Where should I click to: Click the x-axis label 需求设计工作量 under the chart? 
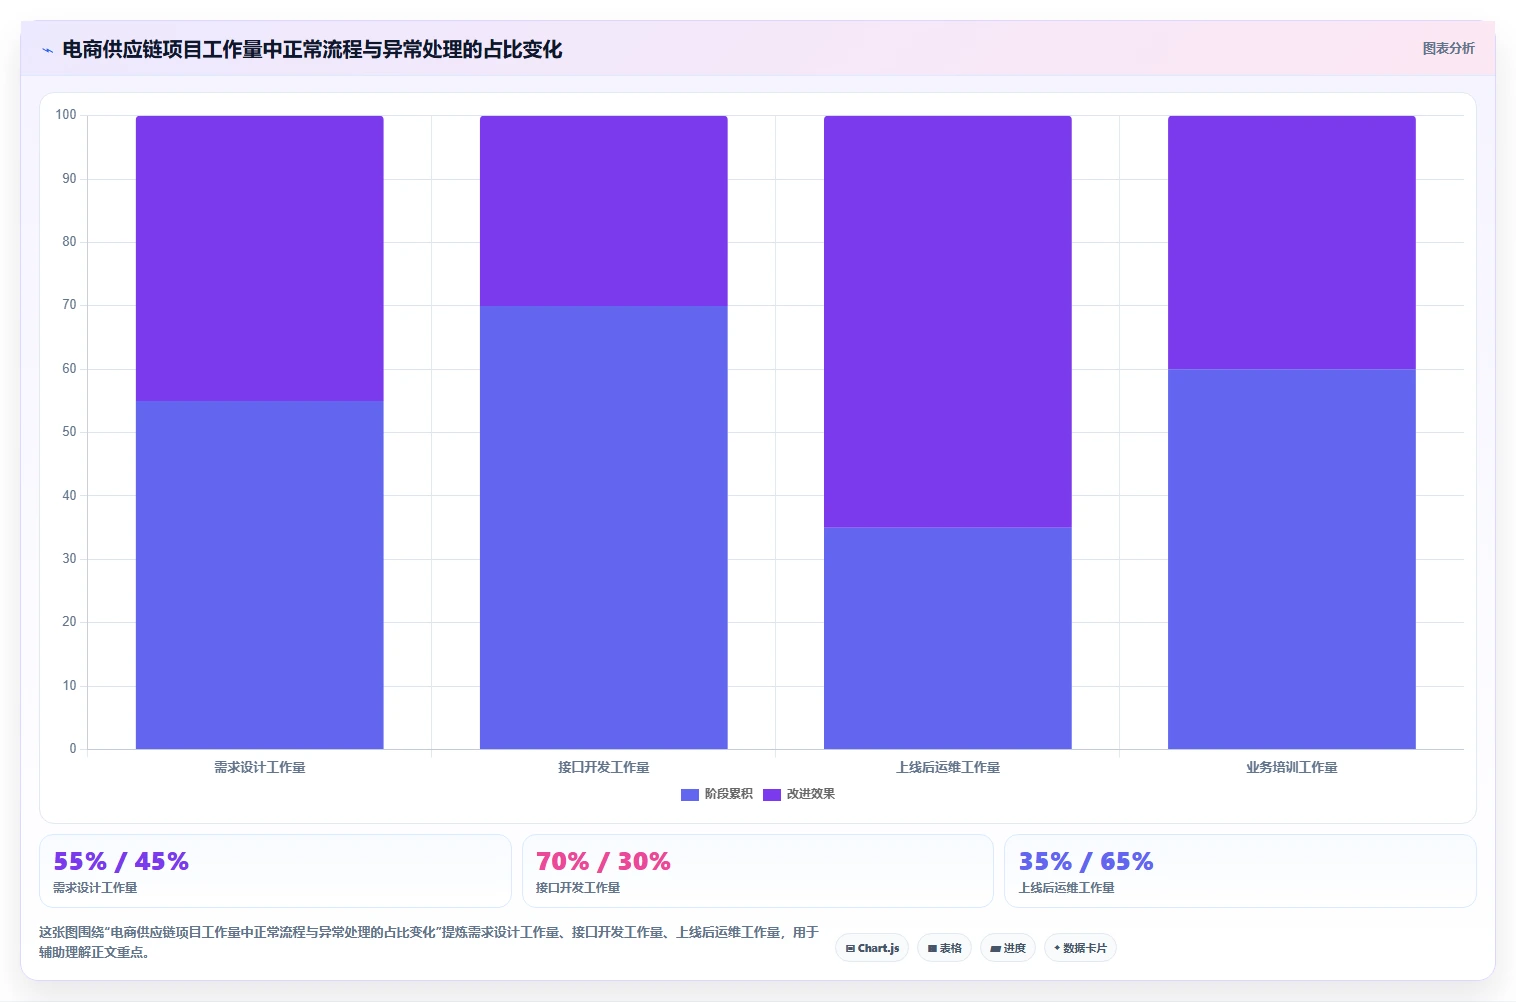point(260,767)
